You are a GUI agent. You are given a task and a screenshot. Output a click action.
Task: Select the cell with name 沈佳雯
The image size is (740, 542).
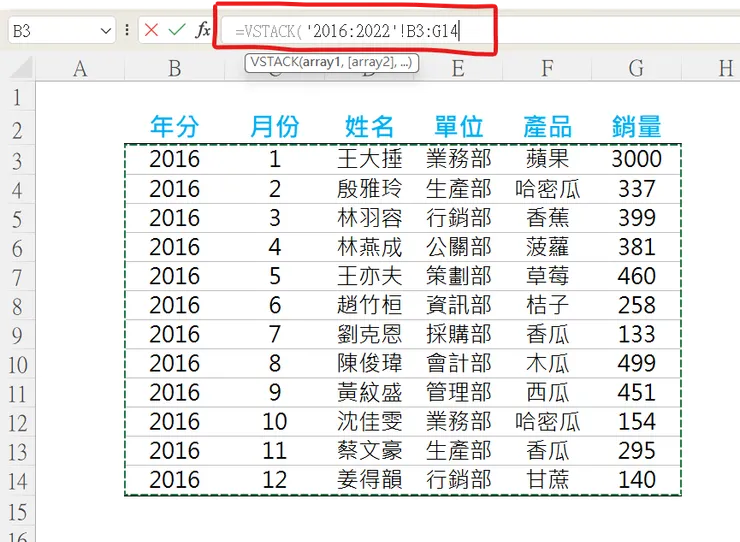click(369, 422)
